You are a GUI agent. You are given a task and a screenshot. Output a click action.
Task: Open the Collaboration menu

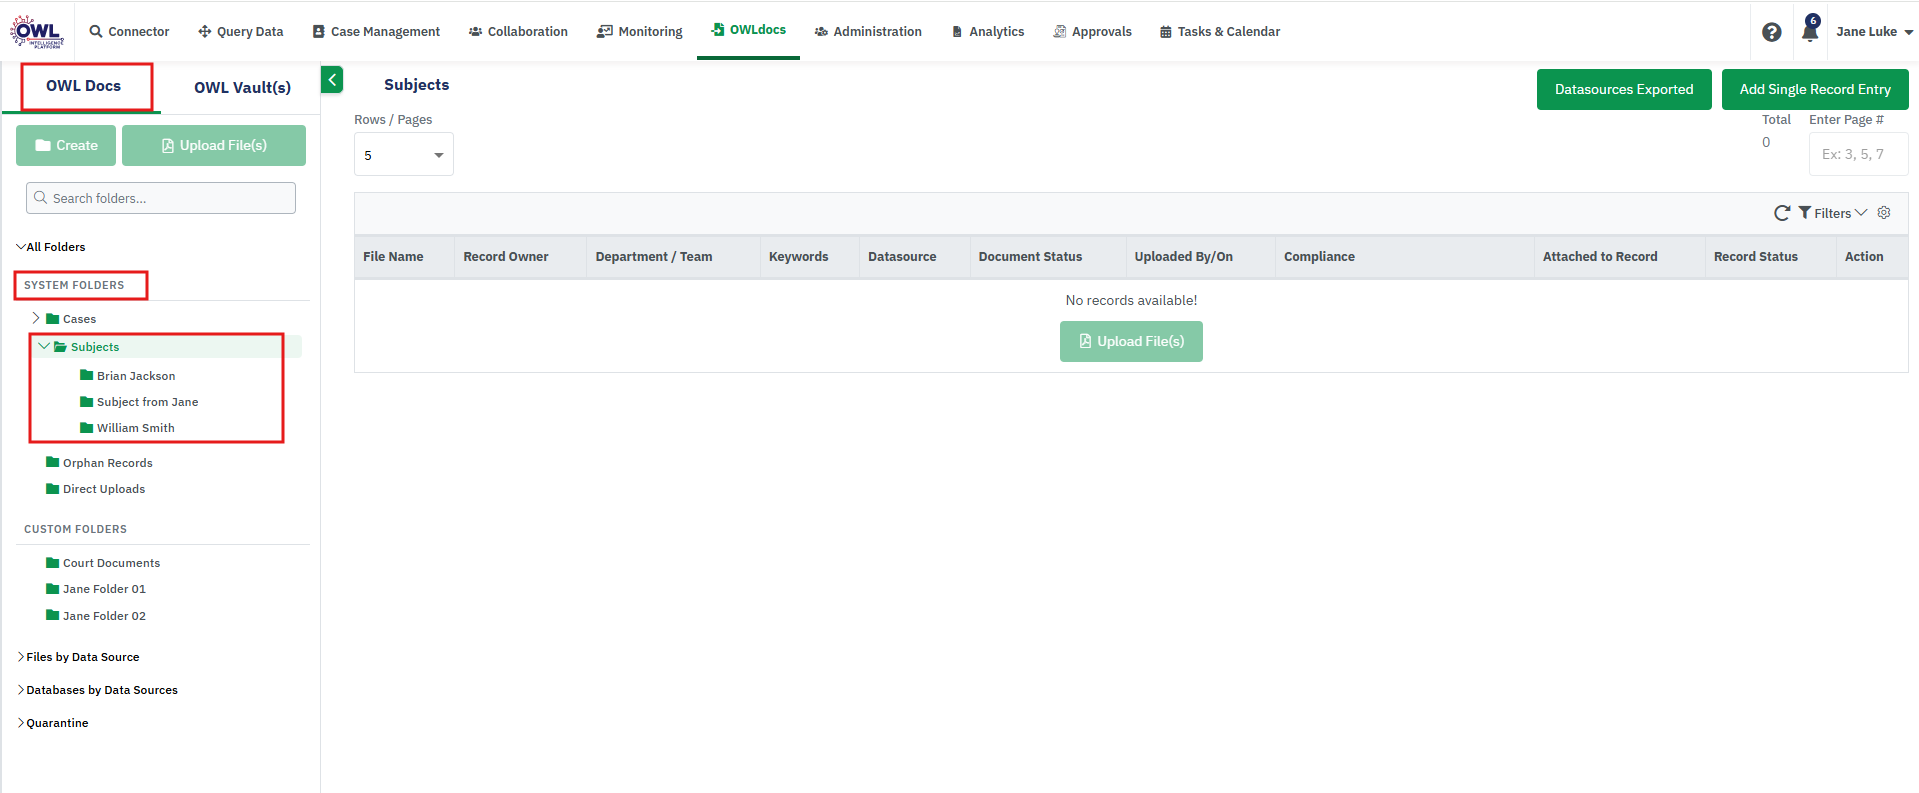[x=518, y=32]
